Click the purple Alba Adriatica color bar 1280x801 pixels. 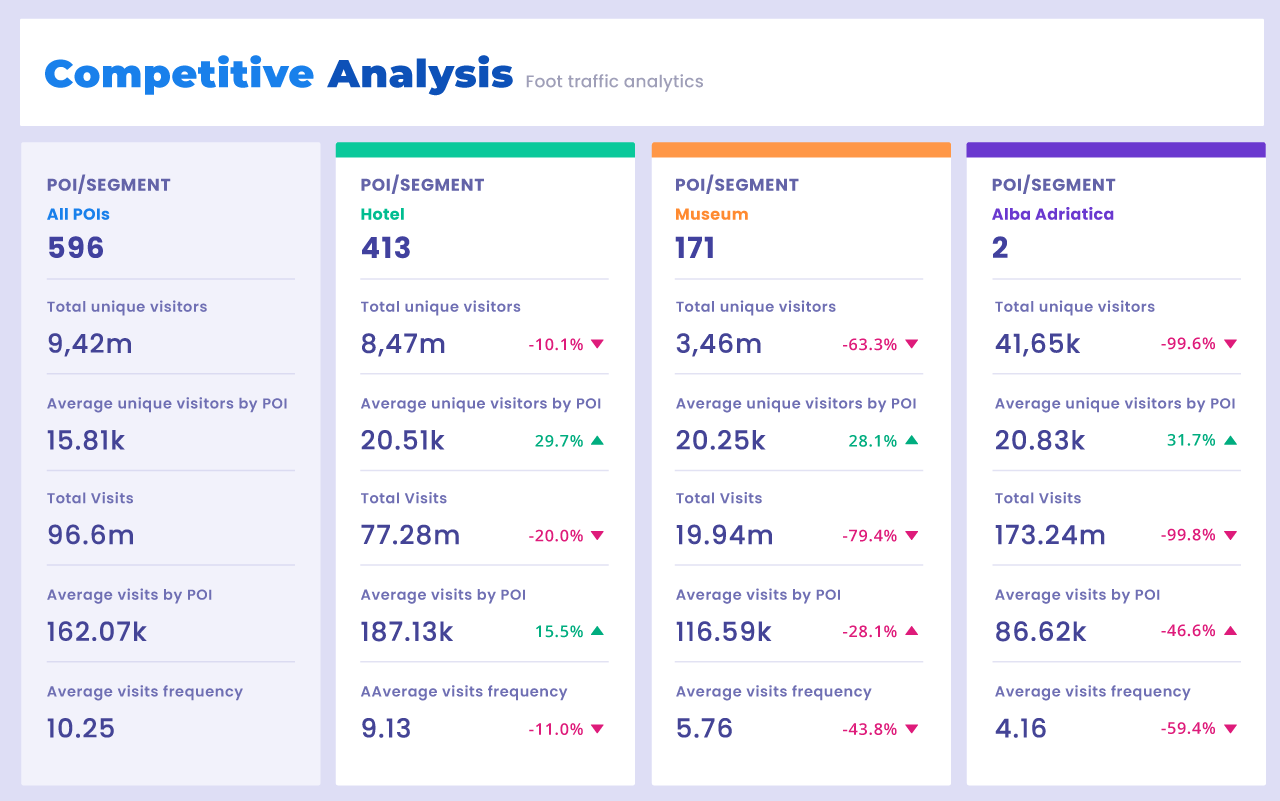[1115, 150]
